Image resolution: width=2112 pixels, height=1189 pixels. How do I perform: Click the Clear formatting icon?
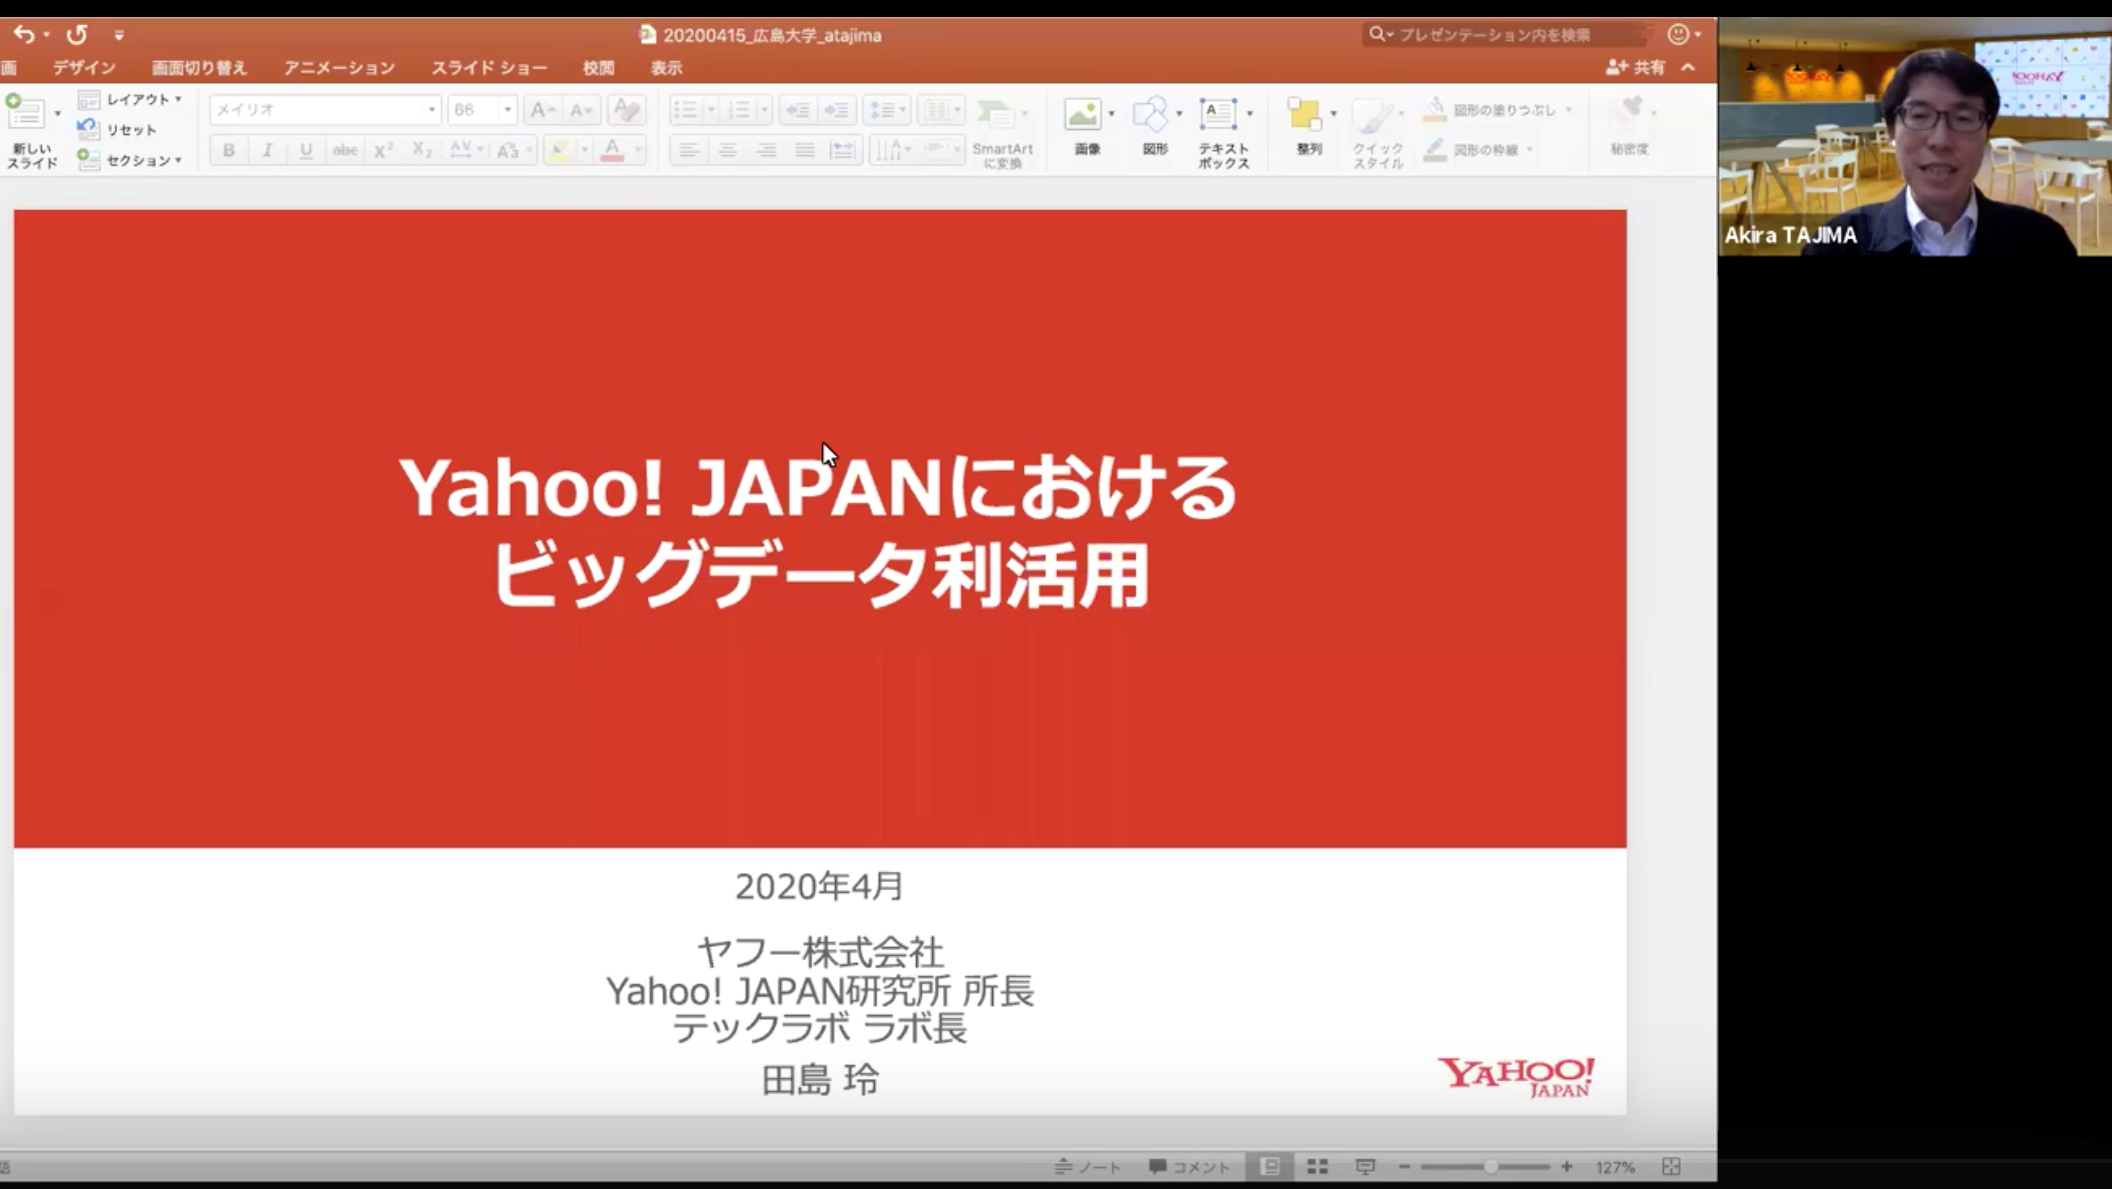click(x=626, y=109)
